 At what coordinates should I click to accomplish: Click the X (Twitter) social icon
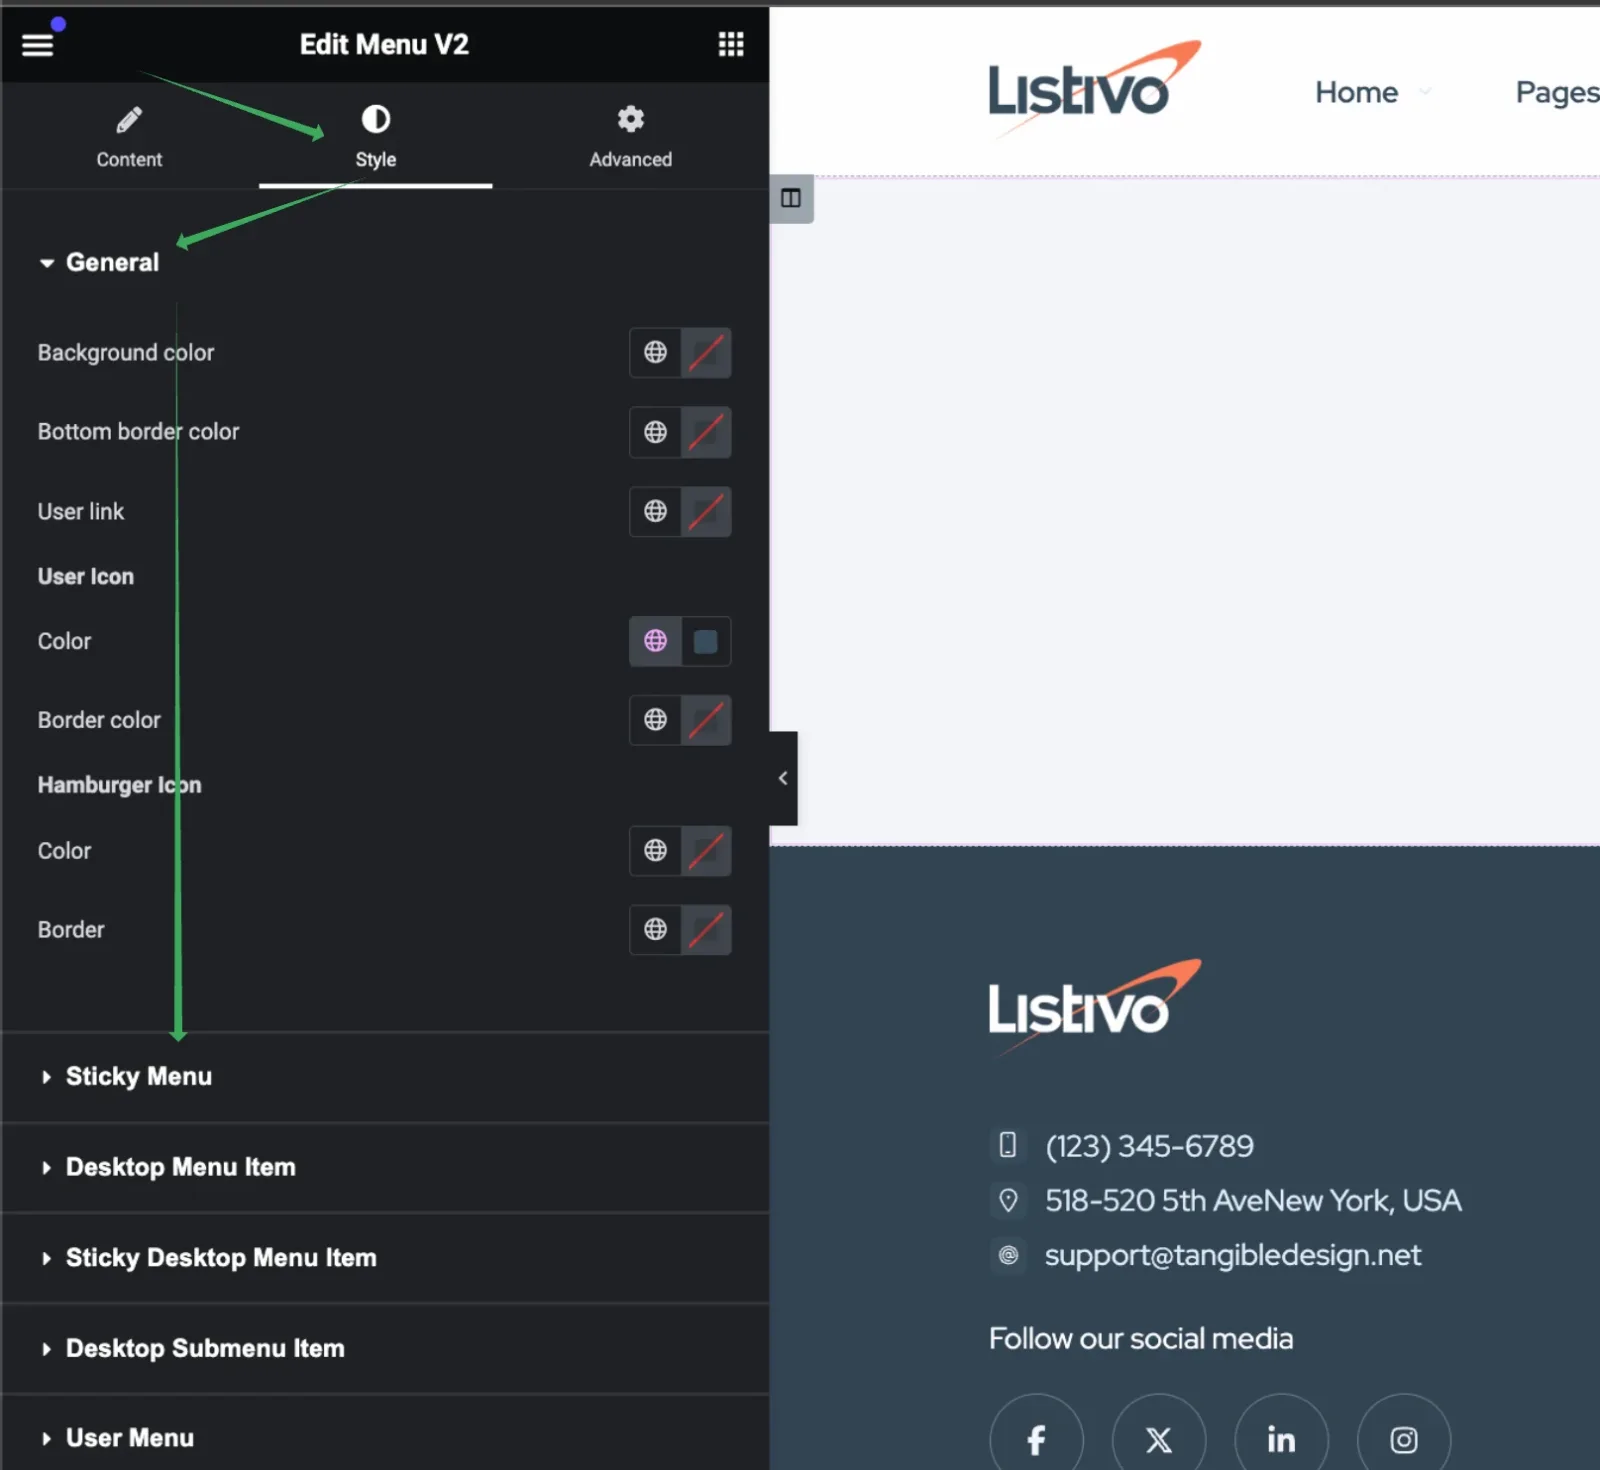click(1158, 1439)
